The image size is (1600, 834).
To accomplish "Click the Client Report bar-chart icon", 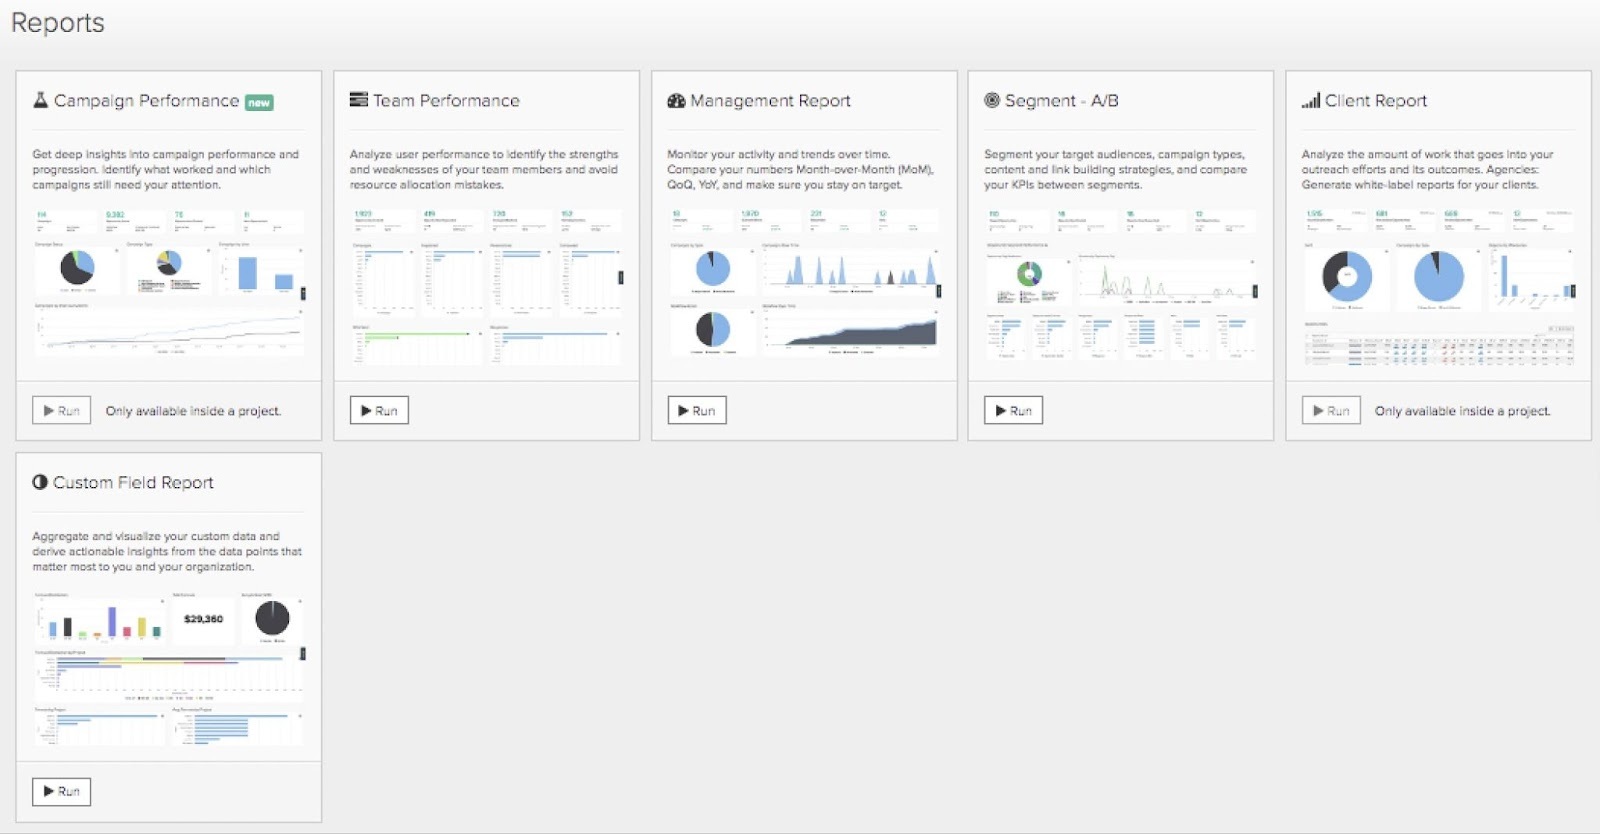I will [1310, 100].
